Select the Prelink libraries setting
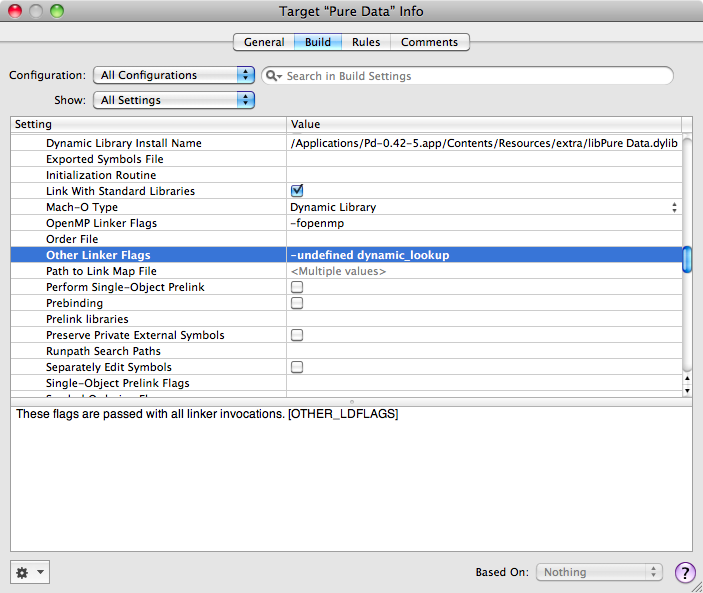This screenshot has height=593, width=703. coord(347,319)
